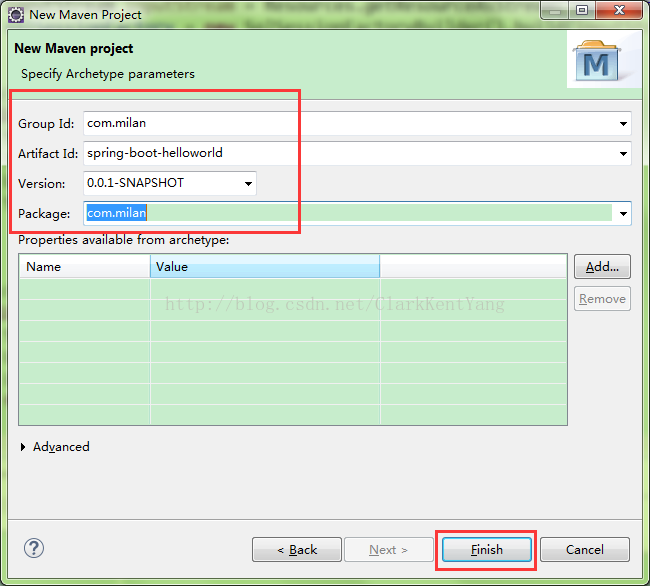The height and width of the screenshot is (586, 650).
Task: Open the Package dropdown arrow
Action: 623,214
